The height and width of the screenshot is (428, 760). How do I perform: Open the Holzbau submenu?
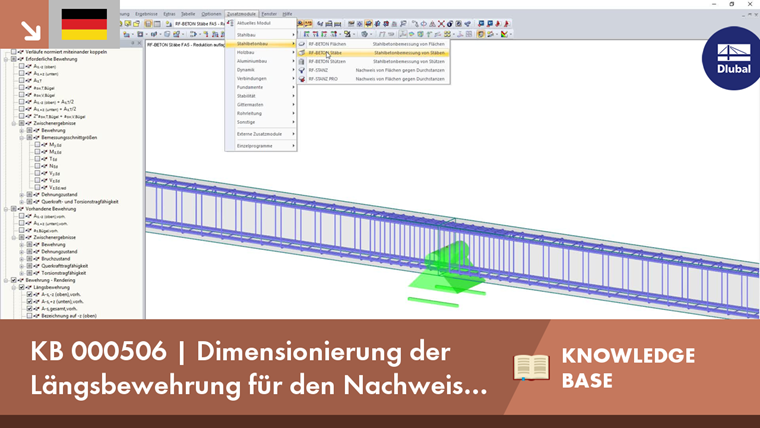coord(261,52)
